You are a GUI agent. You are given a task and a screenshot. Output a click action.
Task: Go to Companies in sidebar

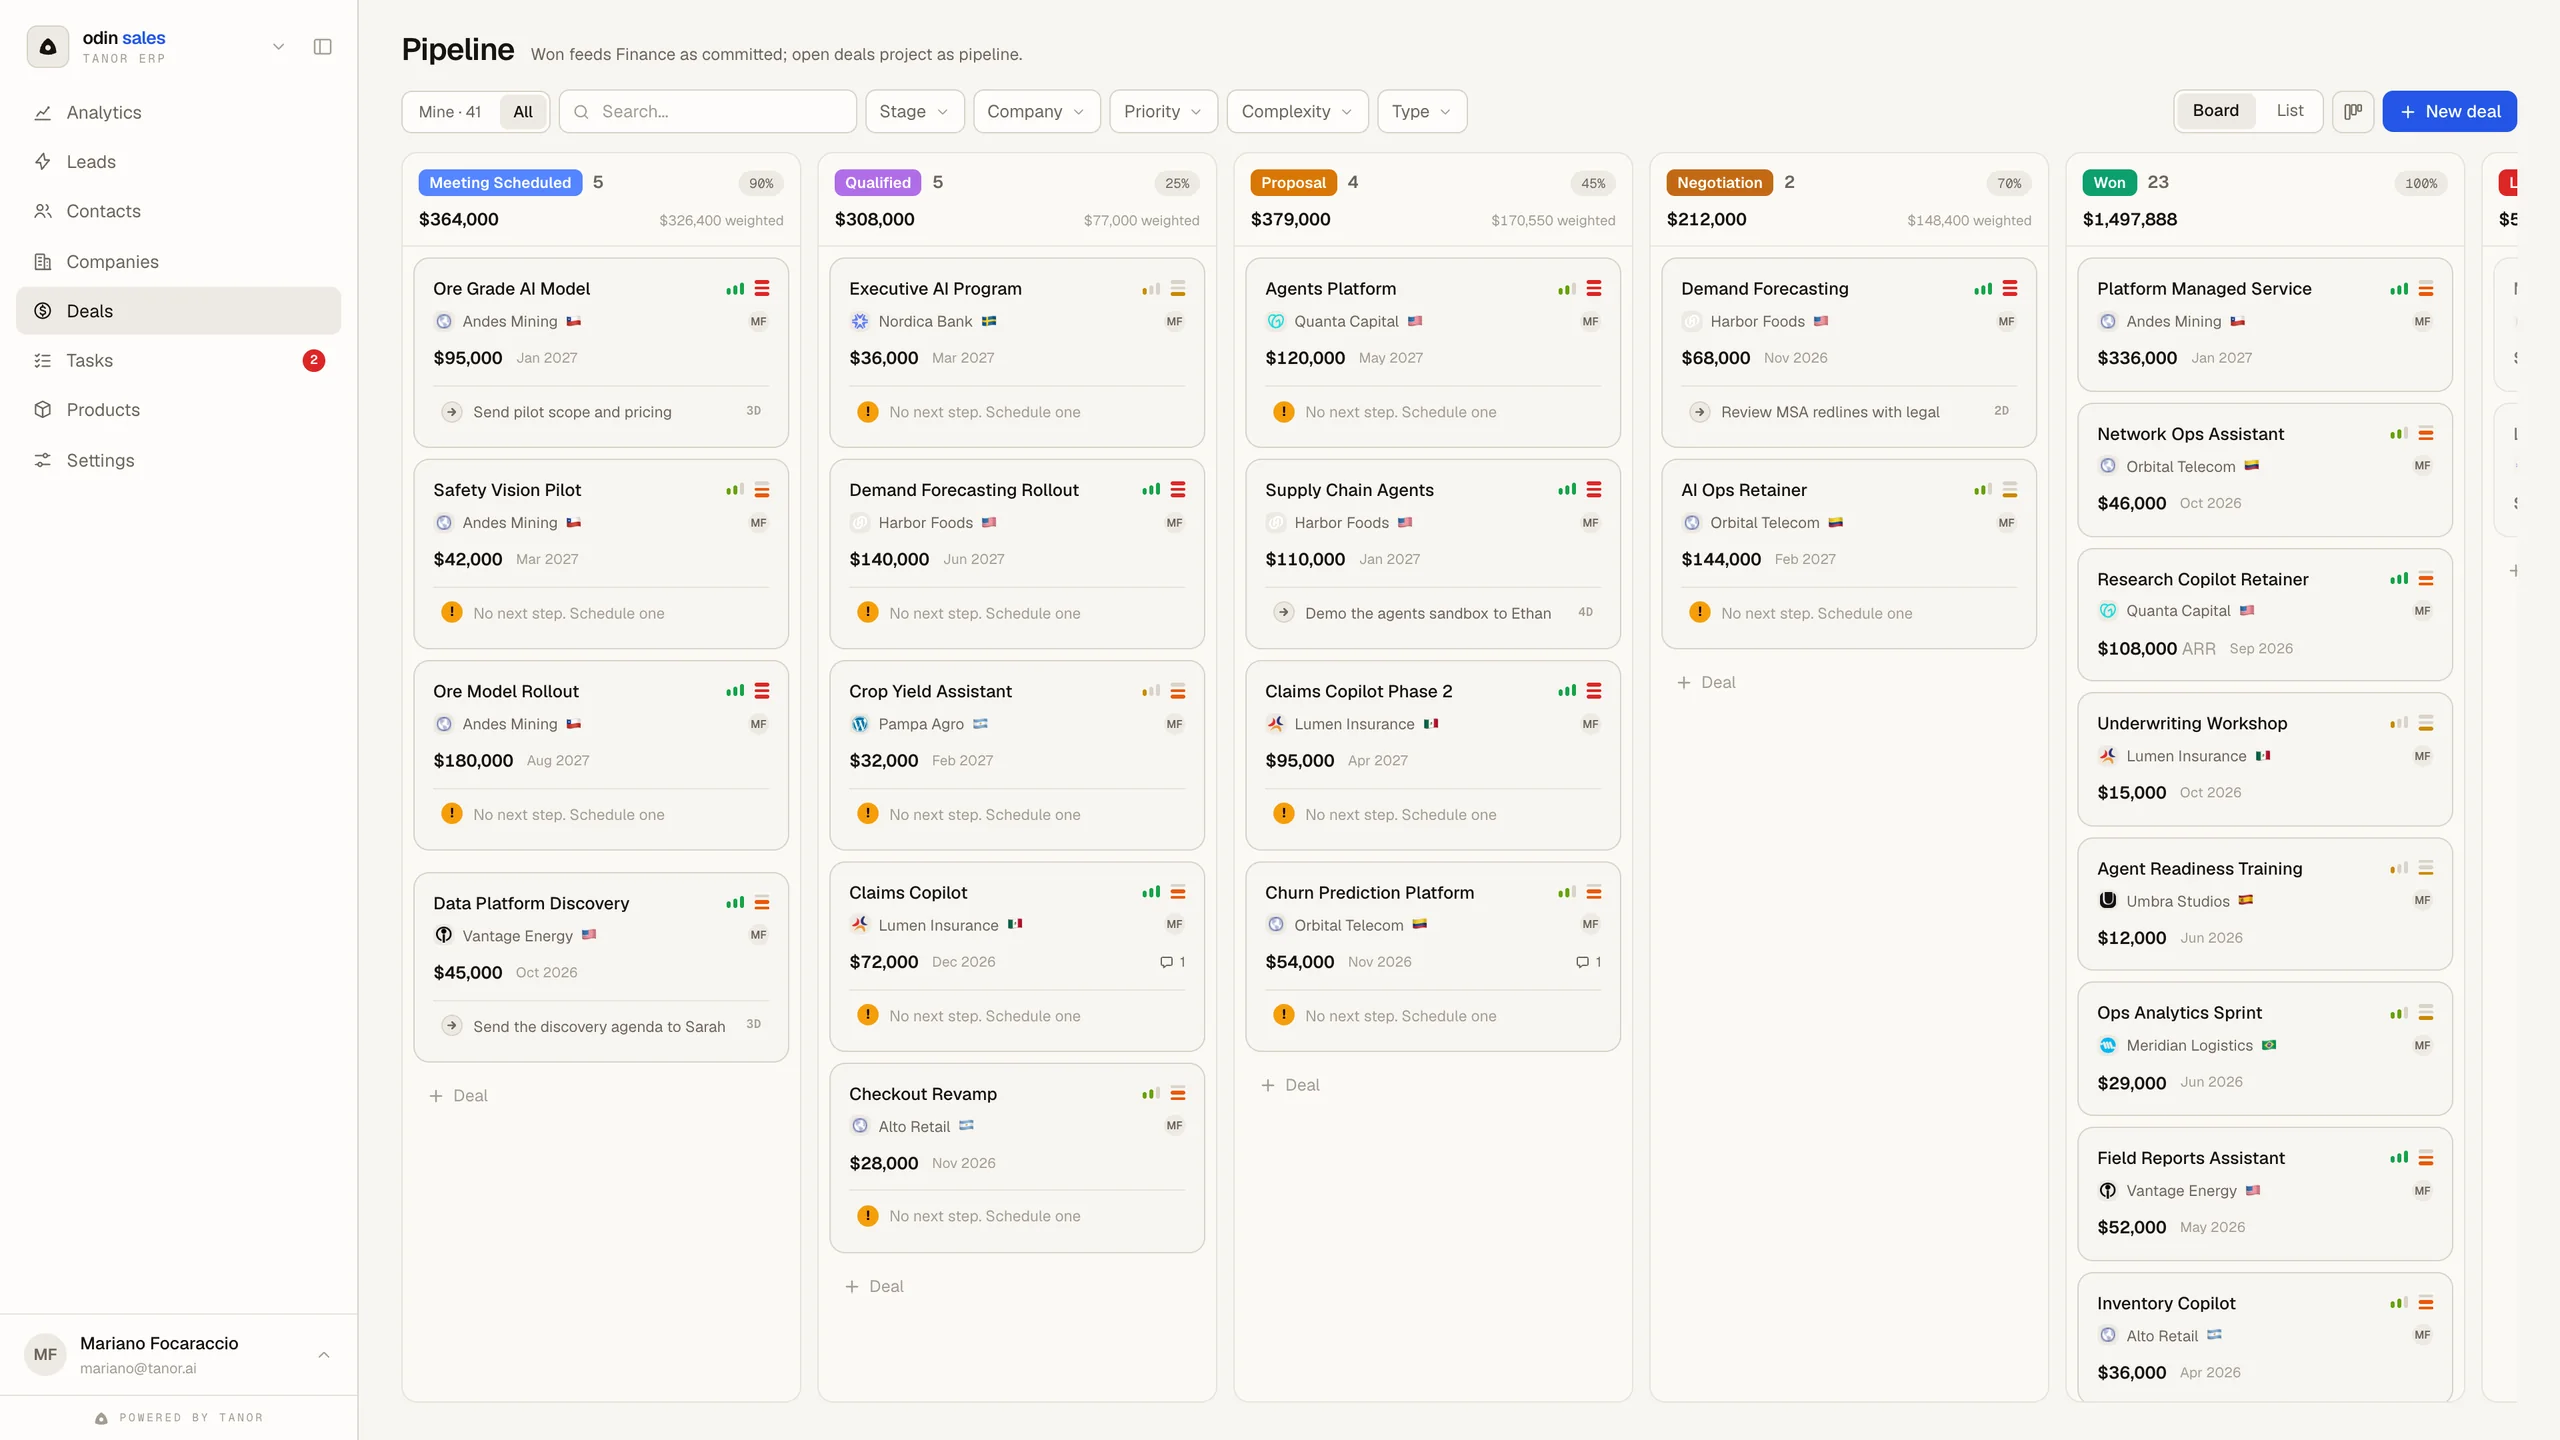coord(178,262)
